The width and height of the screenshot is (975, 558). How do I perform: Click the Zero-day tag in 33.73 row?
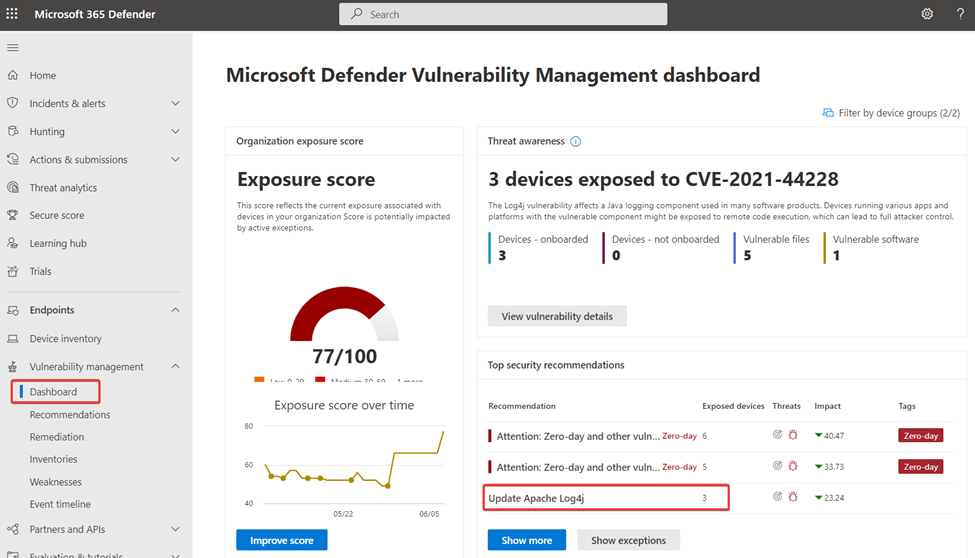pyautogui.click(x=920, y=467)
